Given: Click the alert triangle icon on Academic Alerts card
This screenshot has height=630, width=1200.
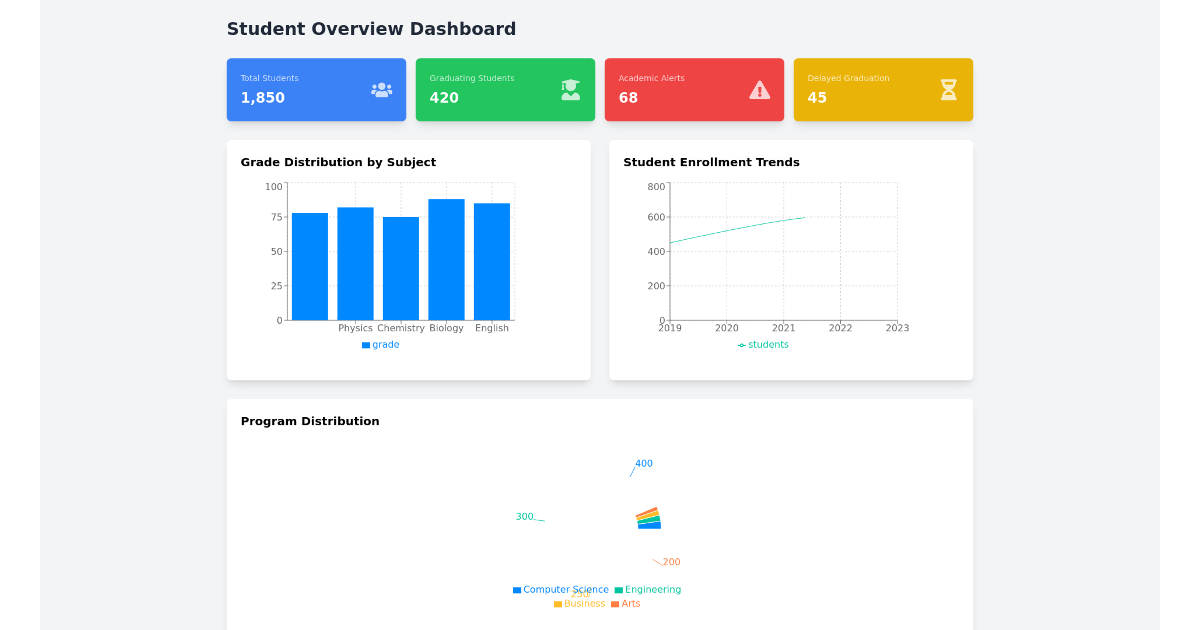Looking at the screenshot, I should (x=759, y=89).
